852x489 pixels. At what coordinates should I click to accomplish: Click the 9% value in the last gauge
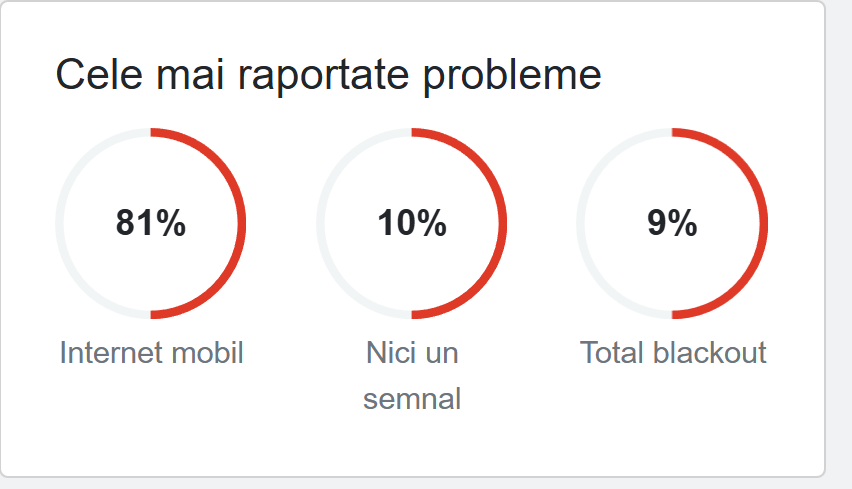672,223
